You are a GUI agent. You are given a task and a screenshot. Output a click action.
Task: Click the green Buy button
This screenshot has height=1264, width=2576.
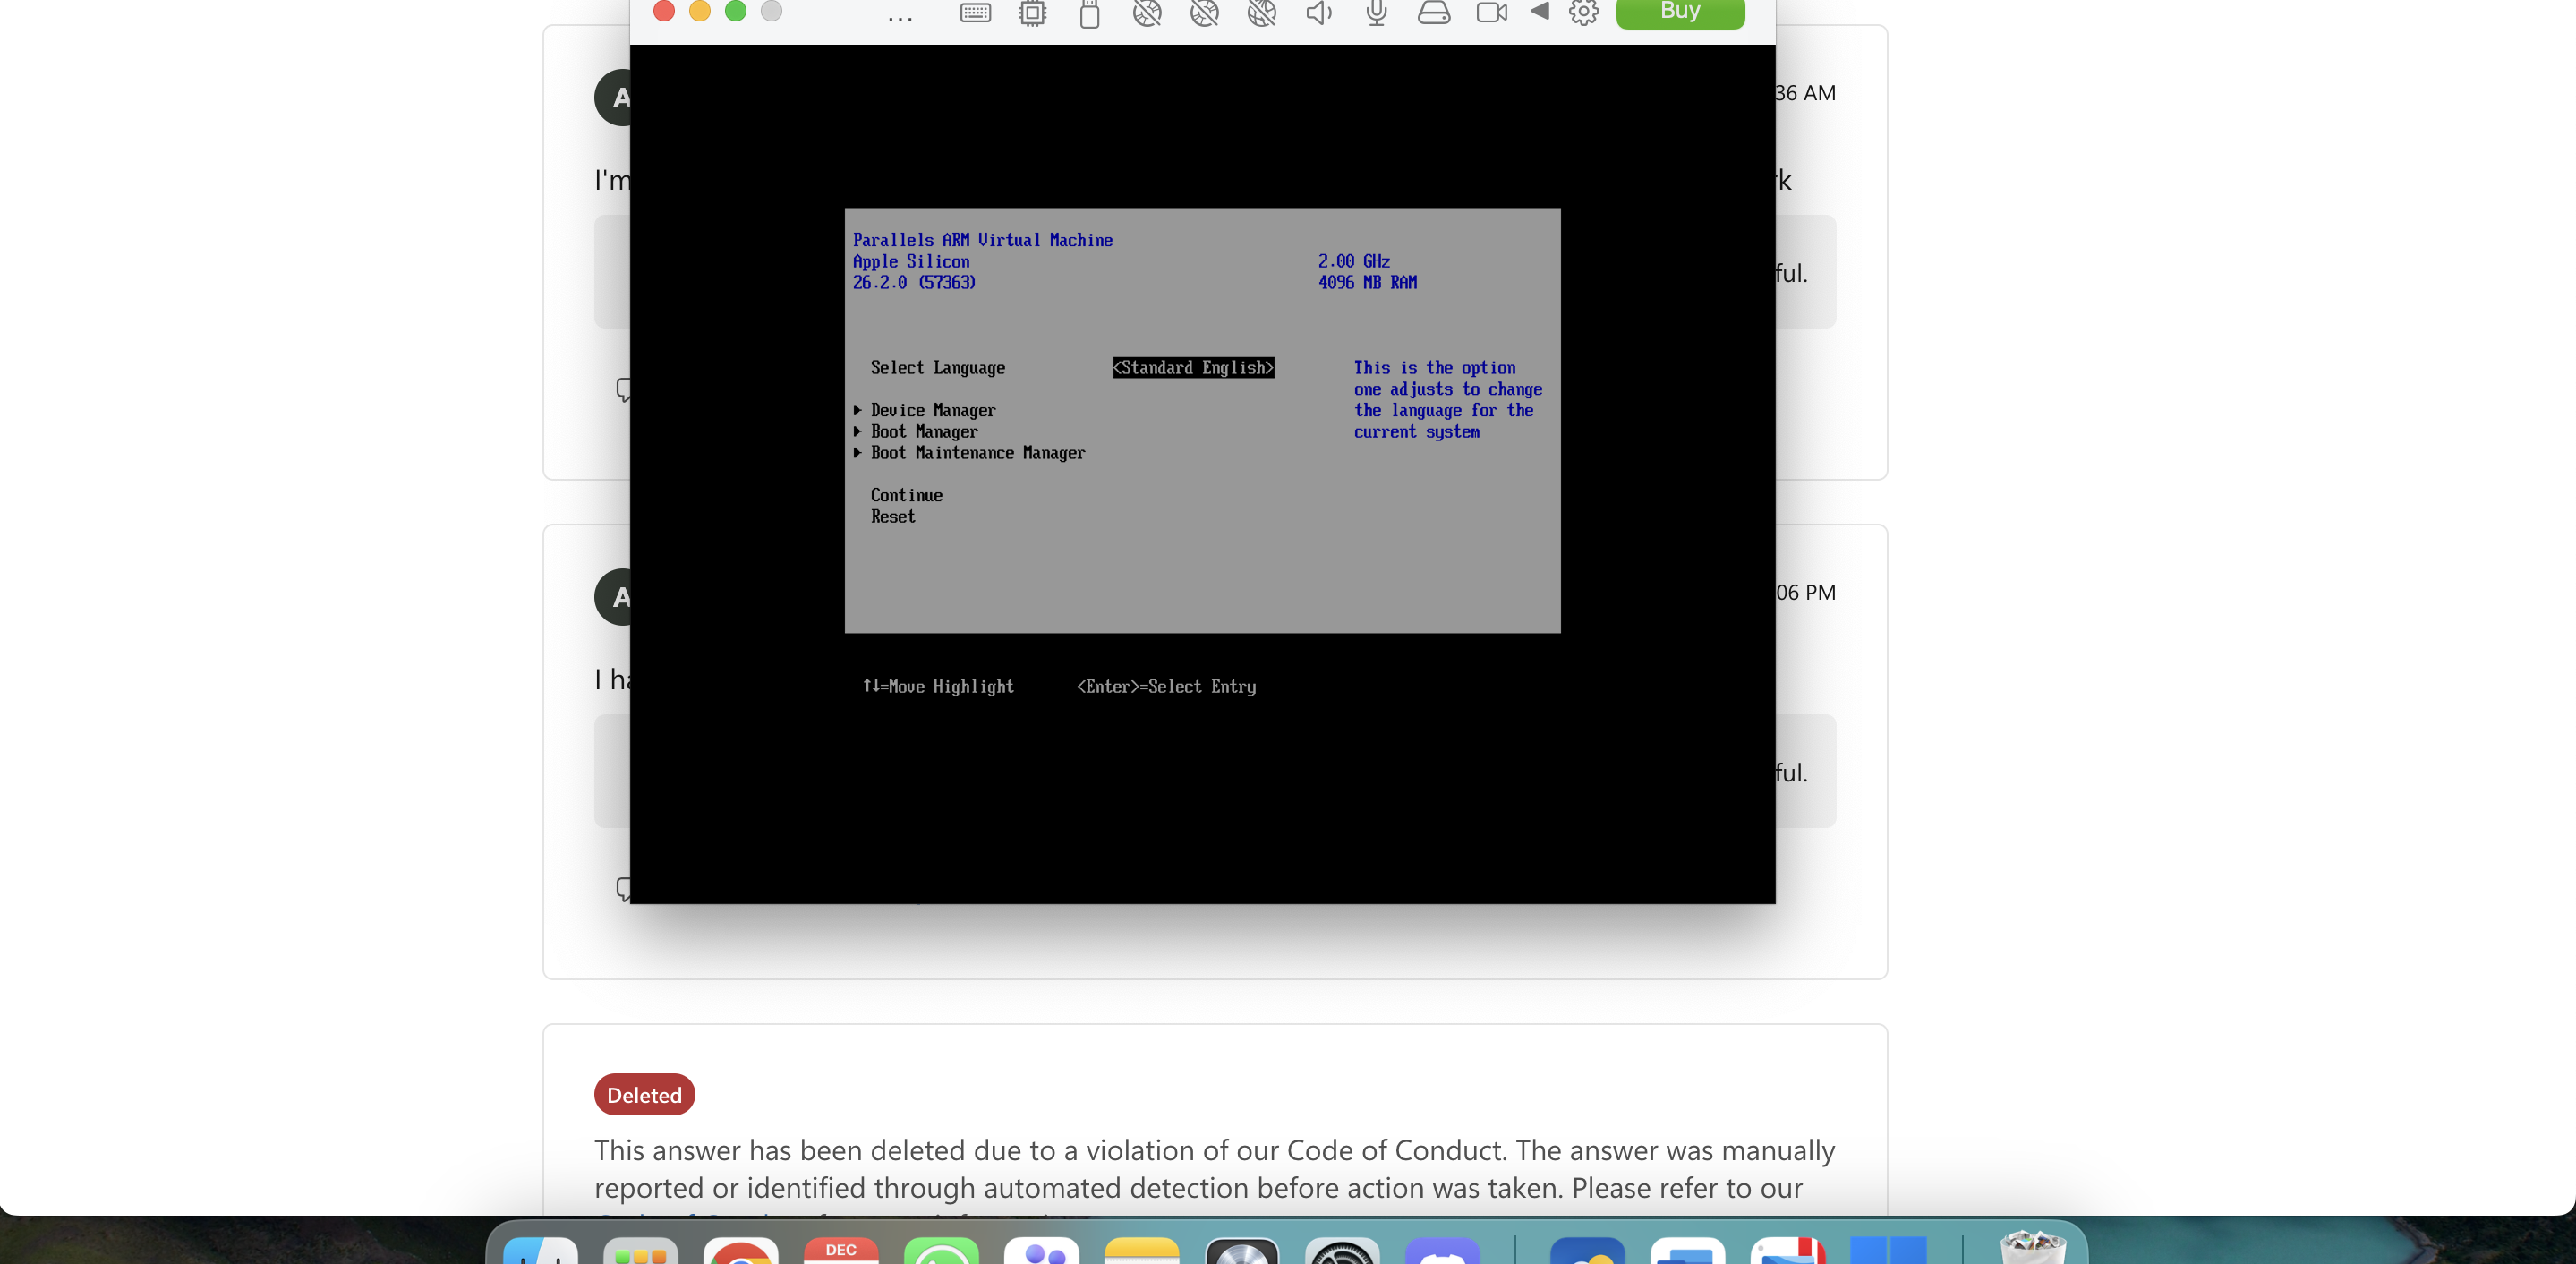click(1680, 12)
